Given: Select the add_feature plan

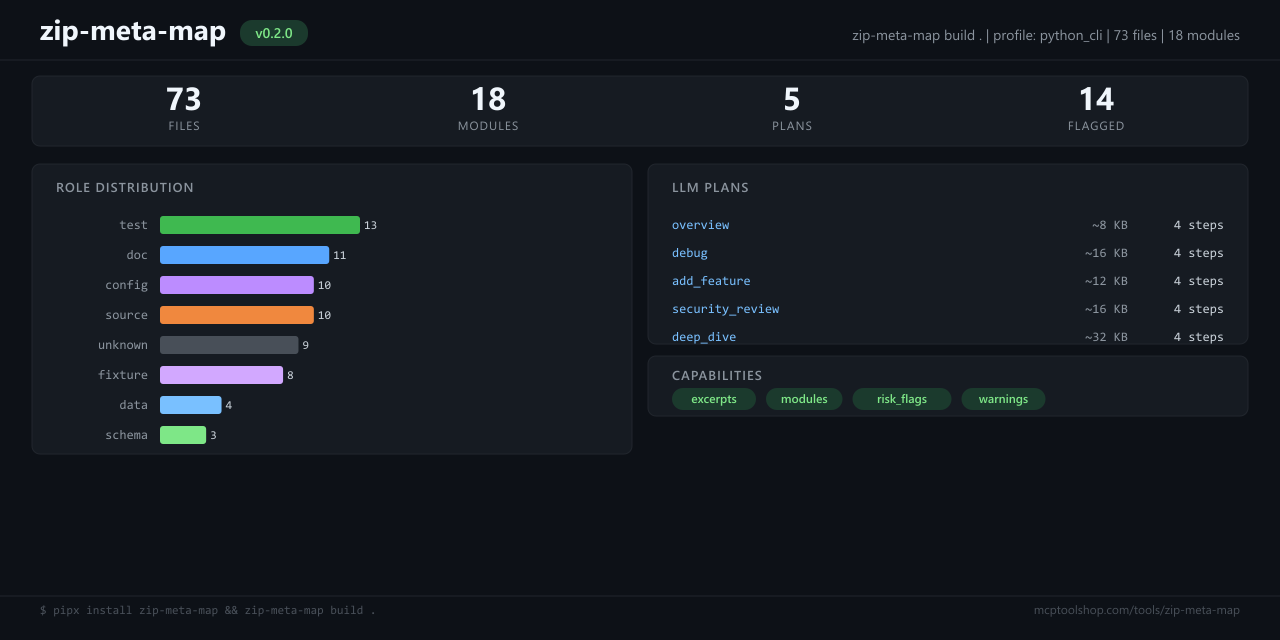Looking at the screenshot, I should coord(710,281).
